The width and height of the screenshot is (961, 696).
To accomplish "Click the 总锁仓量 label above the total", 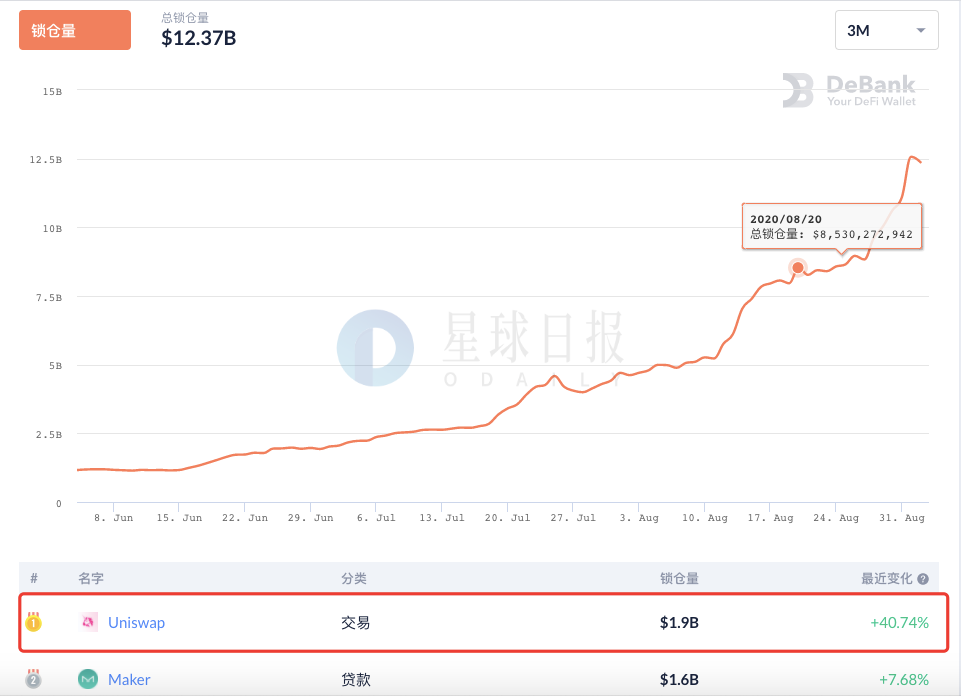I will (x=185, y=18).
